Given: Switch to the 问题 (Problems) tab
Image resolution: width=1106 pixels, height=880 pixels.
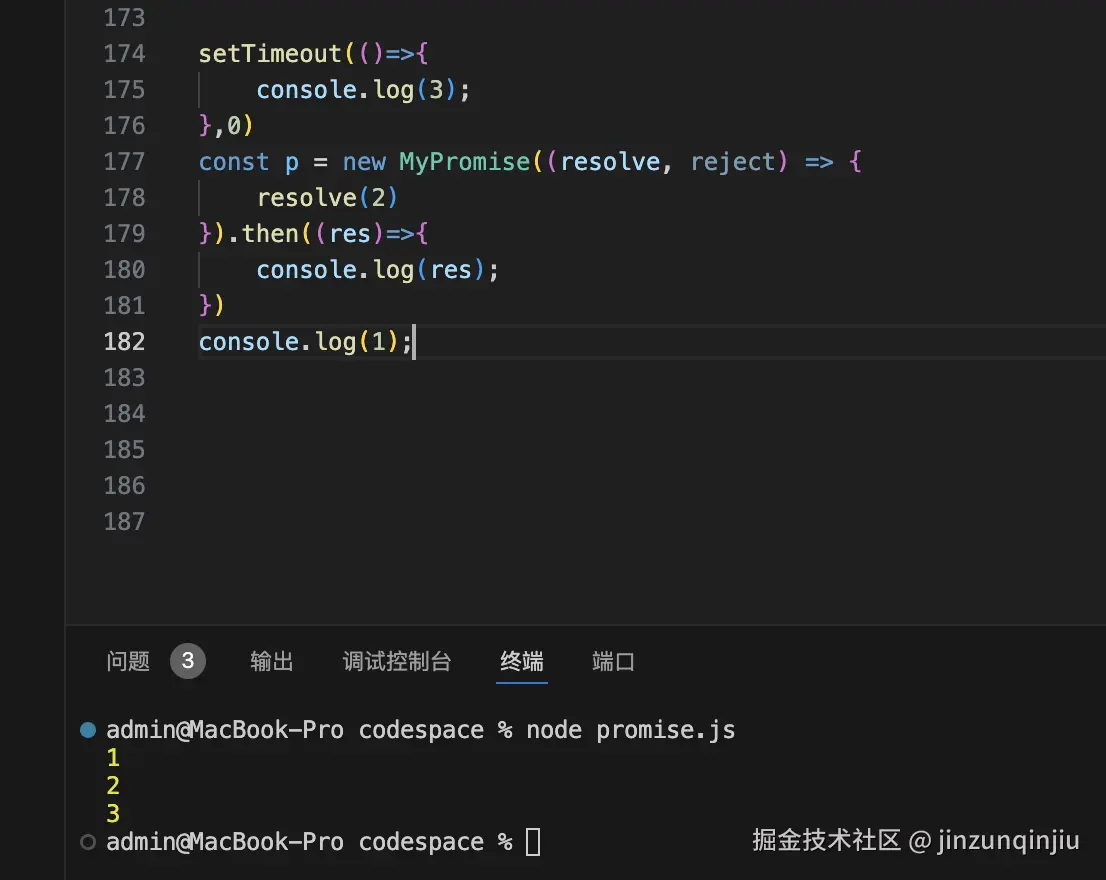Looking at the screenshot, I should [127, 661].
